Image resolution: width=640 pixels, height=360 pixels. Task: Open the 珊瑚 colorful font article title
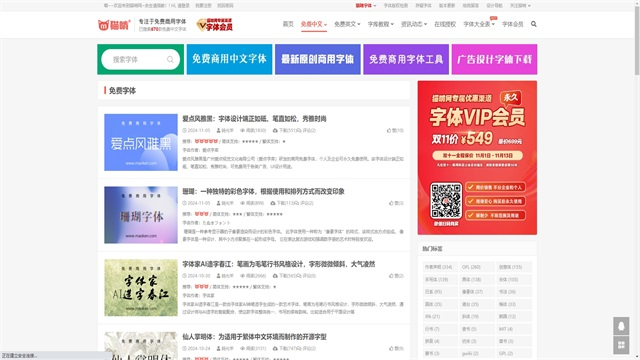263,191
